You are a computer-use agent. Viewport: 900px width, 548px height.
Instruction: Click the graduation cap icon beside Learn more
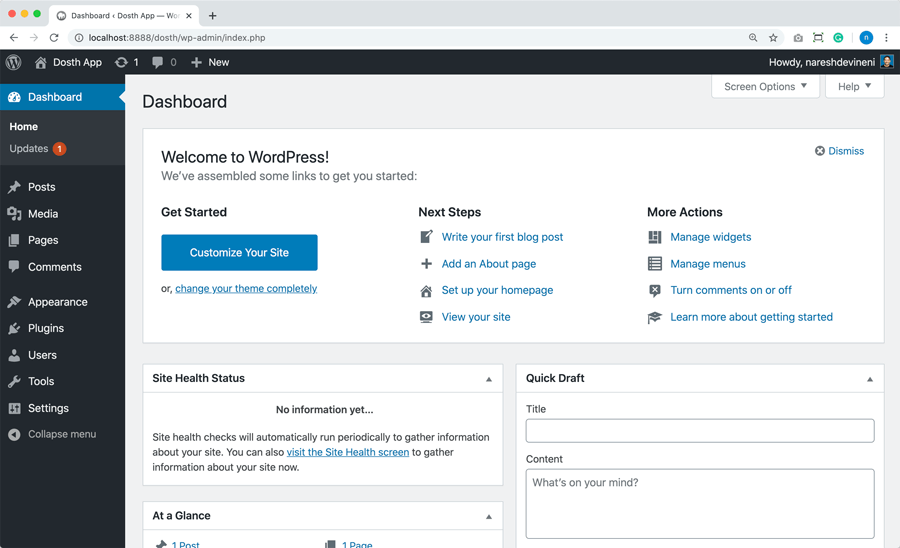[655, 317]
